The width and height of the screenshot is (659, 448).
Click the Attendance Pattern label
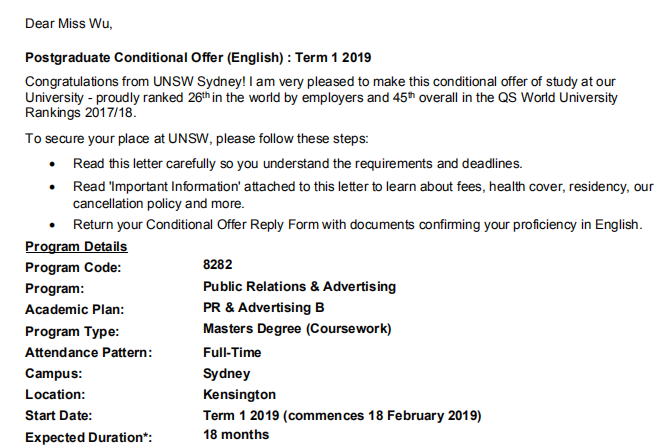[x=88, y=352]
